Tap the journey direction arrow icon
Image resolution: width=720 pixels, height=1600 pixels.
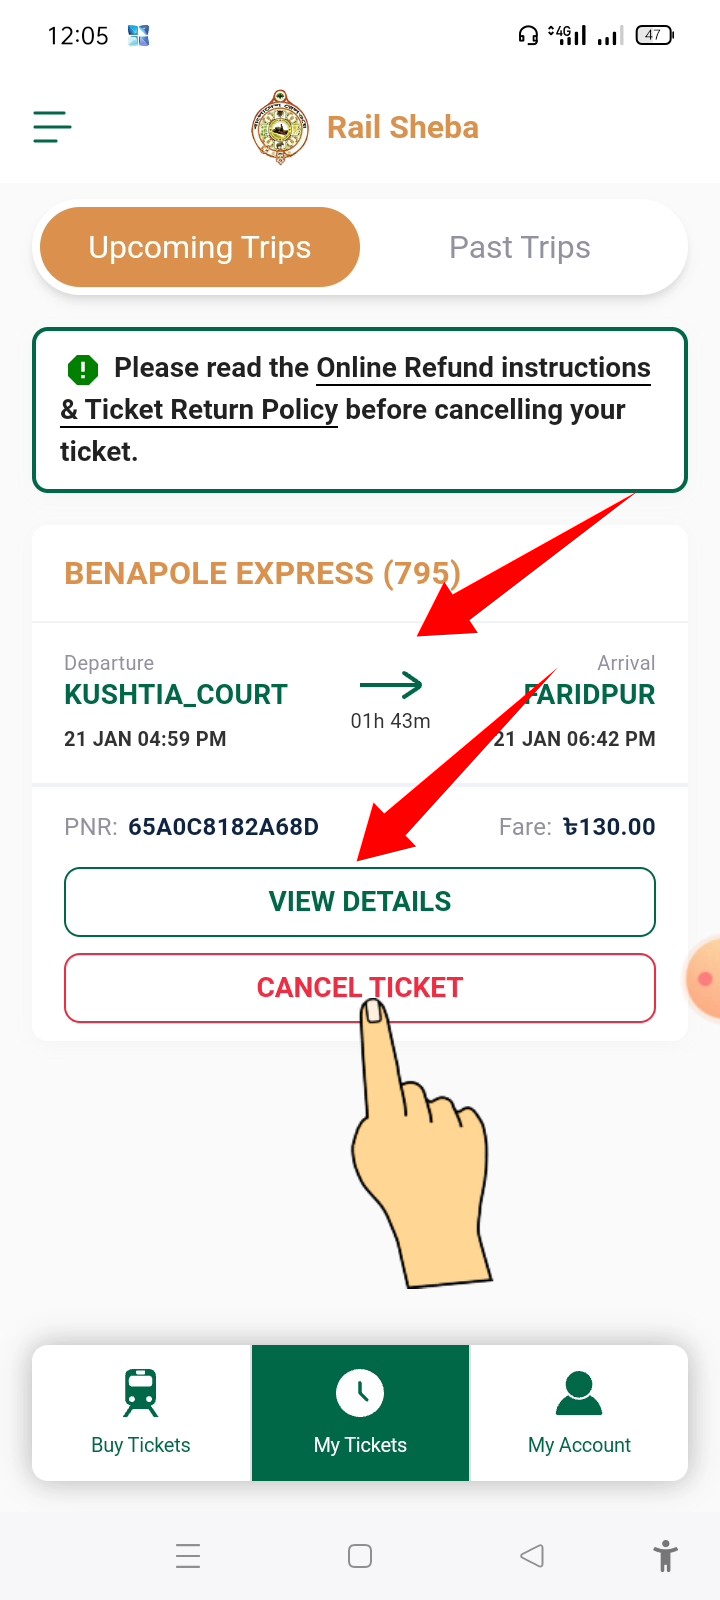[391, 685]
